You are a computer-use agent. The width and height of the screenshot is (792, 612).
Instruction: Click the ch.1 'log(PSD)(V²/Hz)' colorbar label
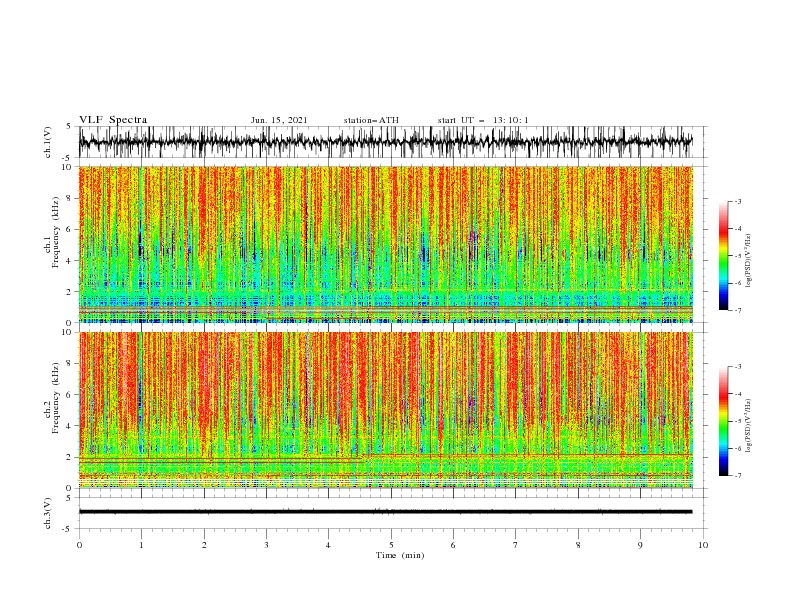point(748,261)
